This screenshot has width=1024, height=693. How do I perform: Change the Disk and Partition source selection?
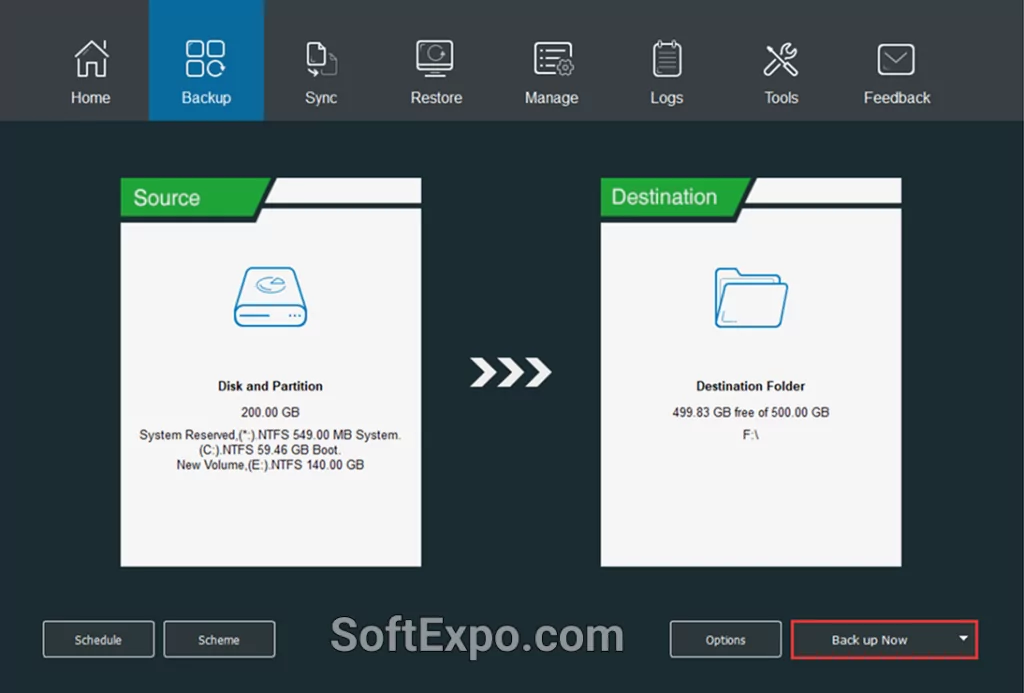point(269,386)
